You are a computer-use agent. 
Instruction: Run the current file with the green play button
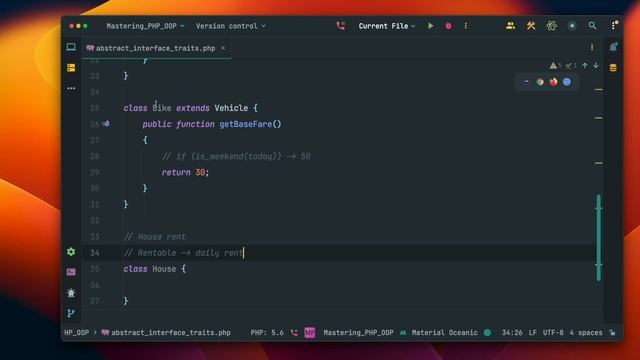point(431,26)
